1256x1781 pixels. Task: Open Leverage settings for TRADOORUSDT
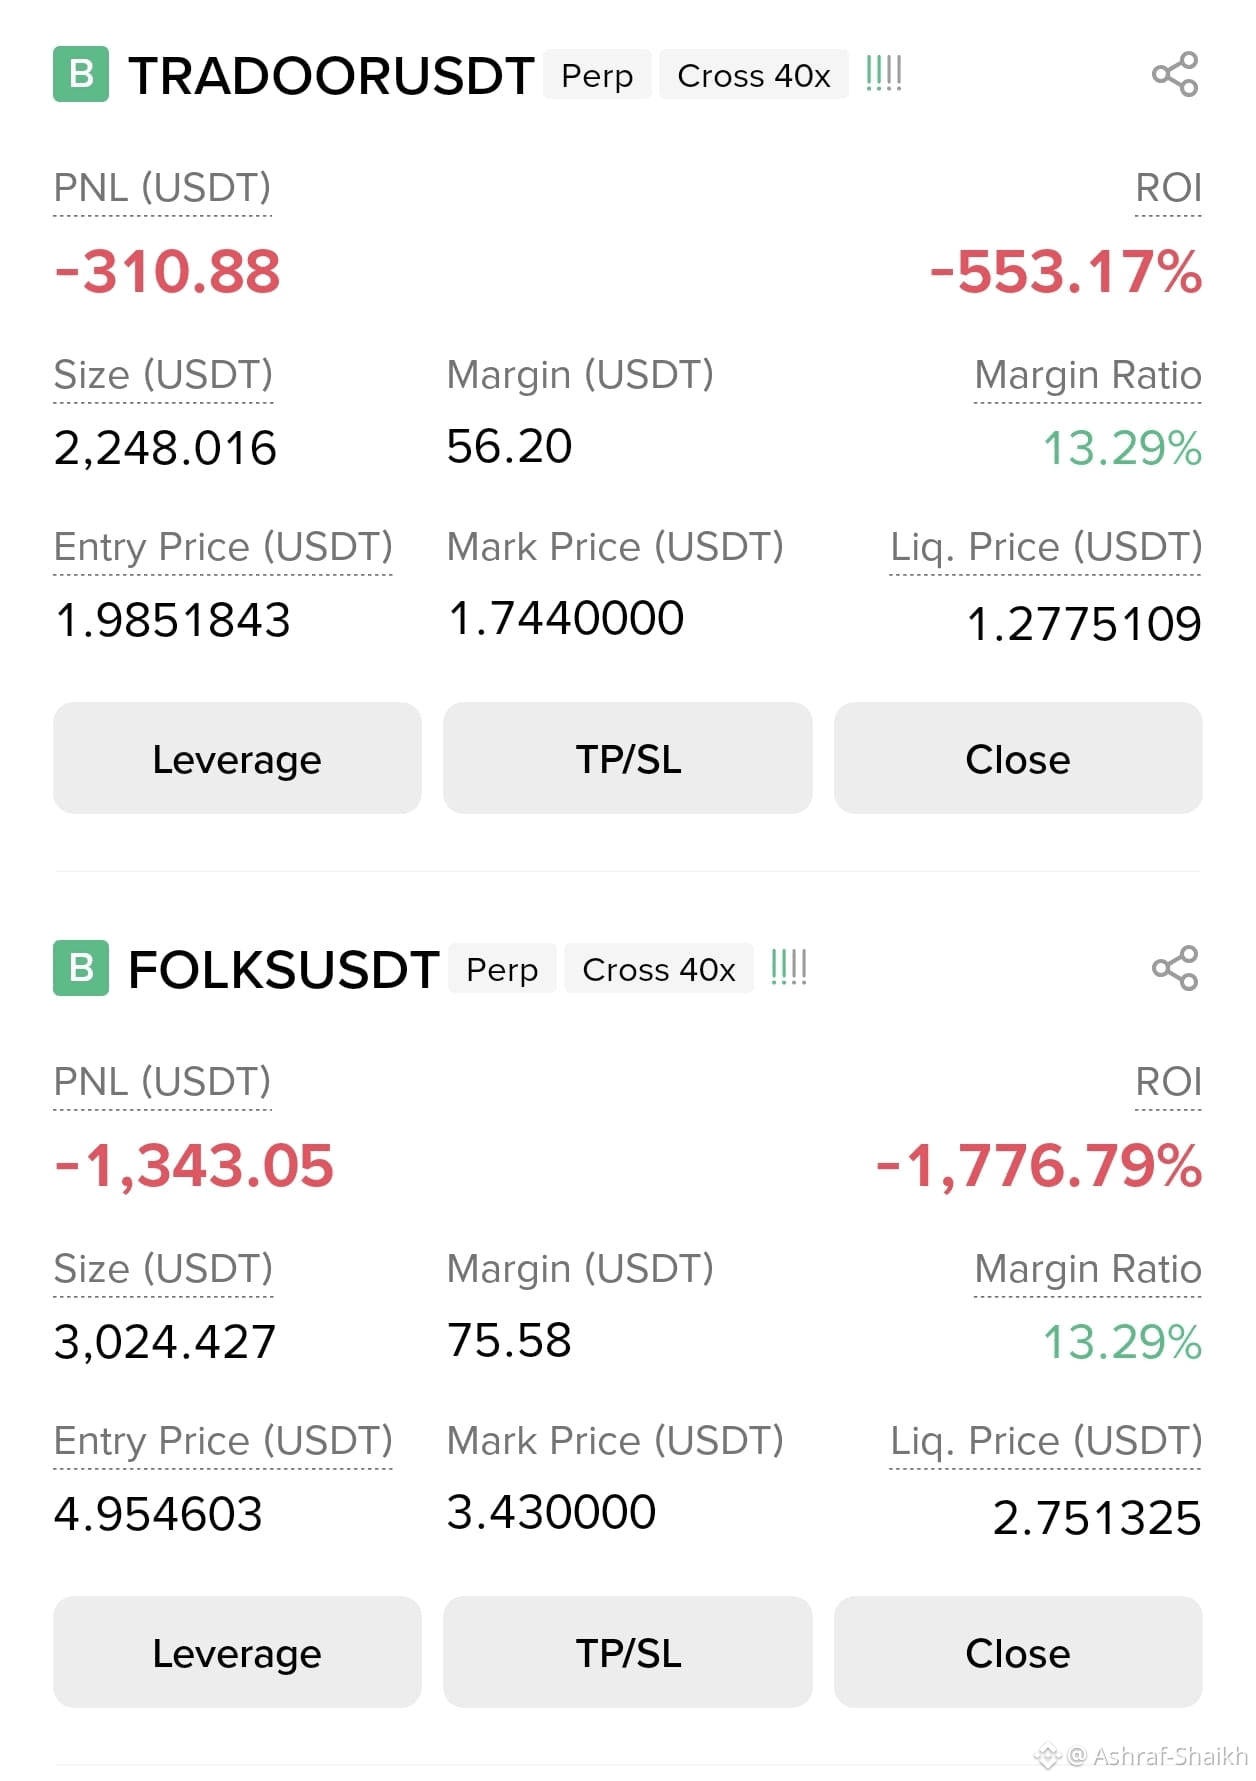pos(237,758)
